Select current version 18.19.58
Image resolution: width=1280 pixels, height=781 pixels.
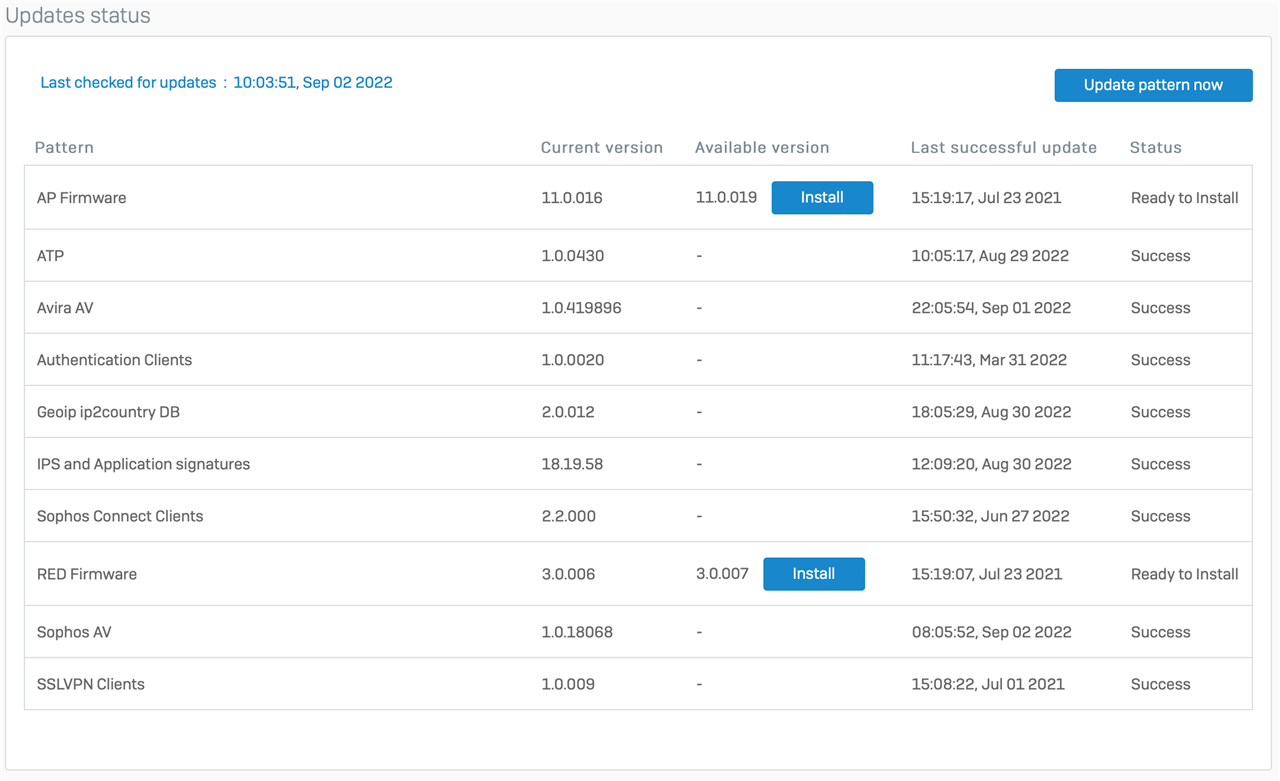click(572, 464)
